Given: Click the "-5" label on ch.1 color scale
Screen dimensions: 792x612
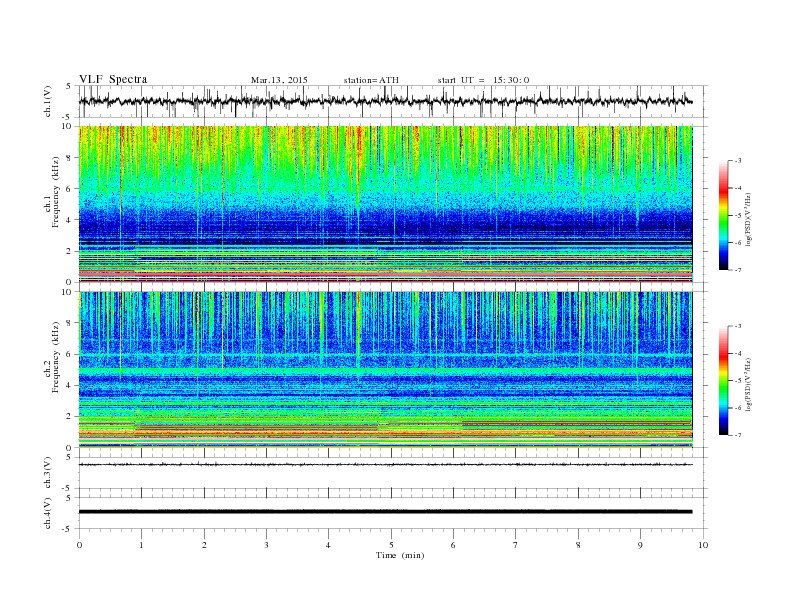Looking at the screenshot, I should (x=737, y=216).
